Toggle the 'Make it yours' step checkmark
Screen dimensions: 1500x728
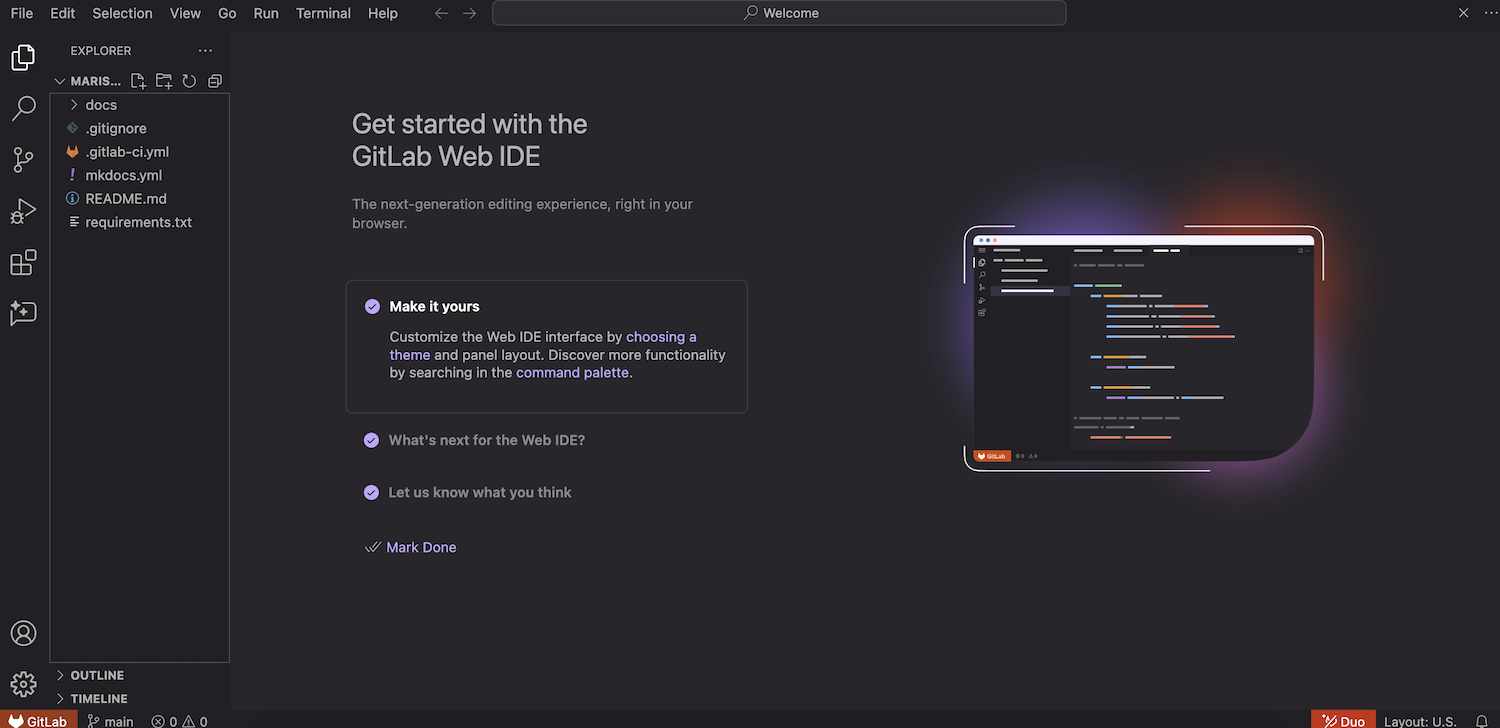[x=372, y=307]
